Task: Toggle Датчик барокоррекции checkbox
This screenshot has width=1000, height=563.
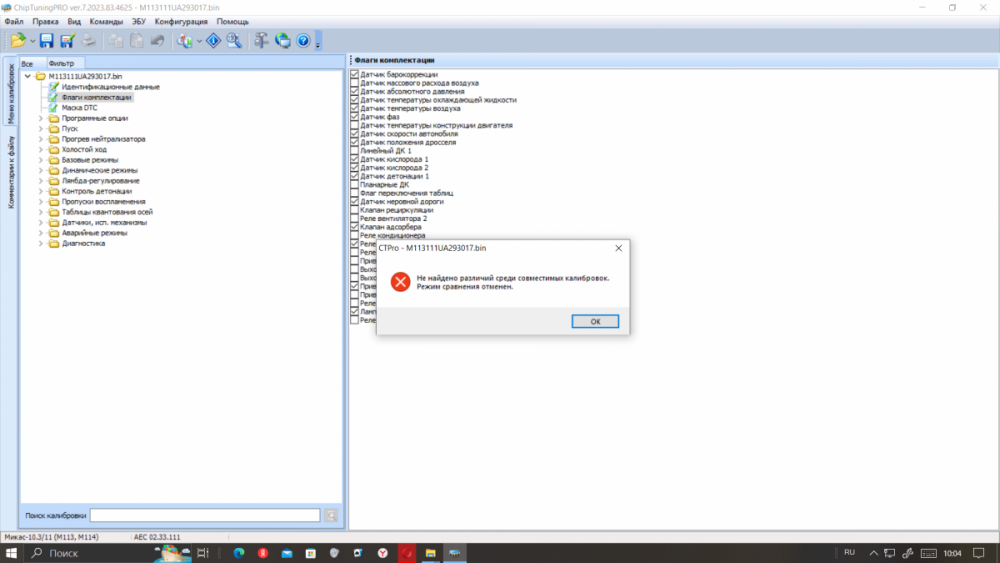Action: point(355,75)
